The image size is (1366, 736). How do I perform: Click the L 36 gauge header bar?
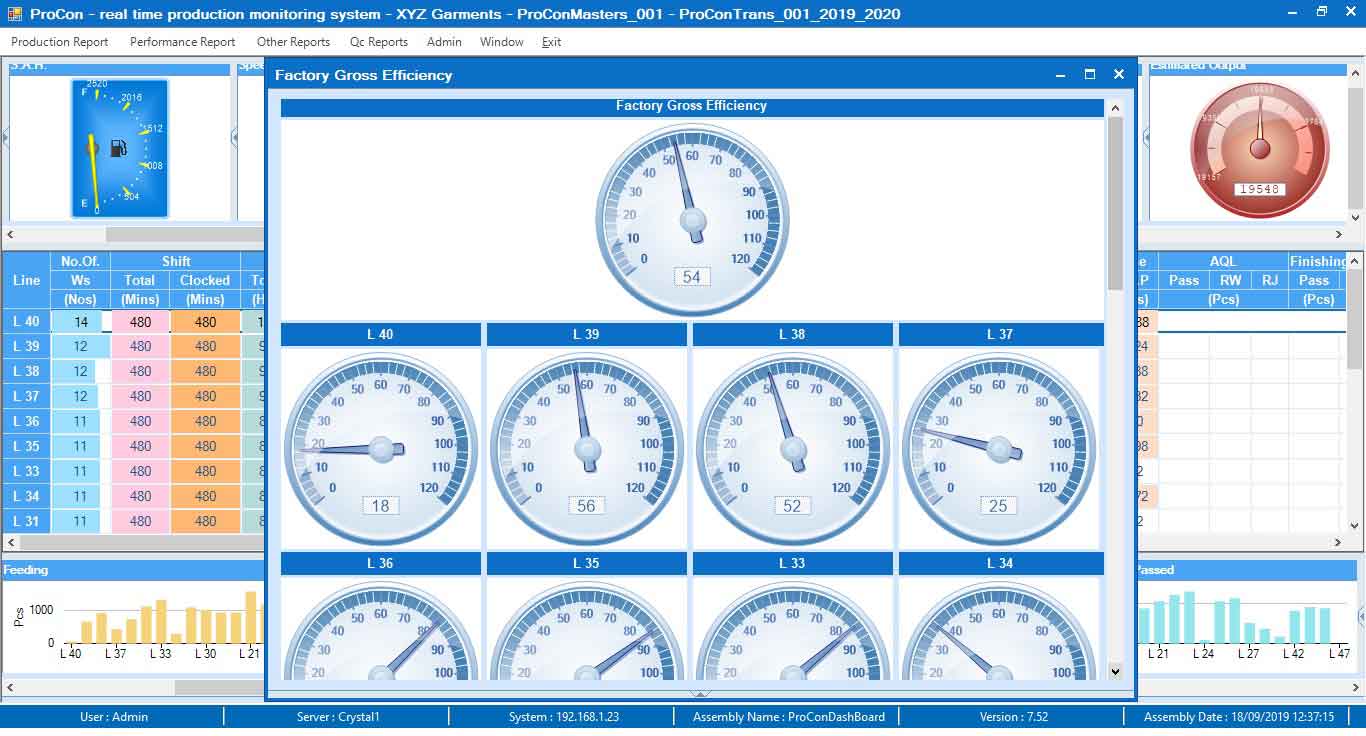point(380,564)
